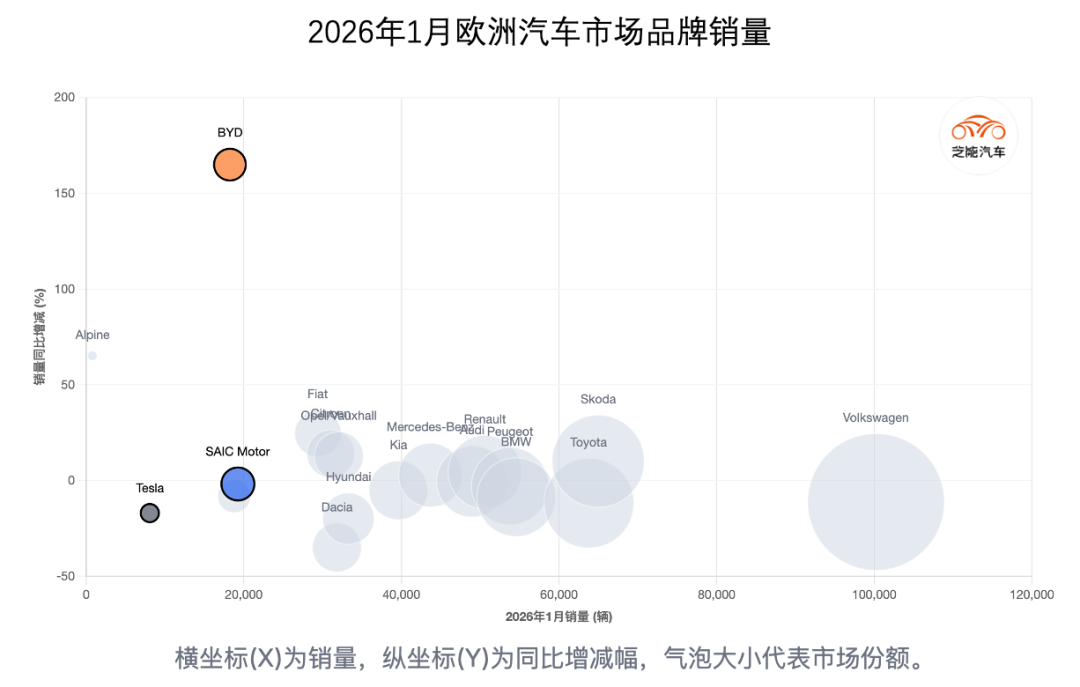Click the x-axis tick "60,000"
Viewport: 1080px width, 687px height.
[x=559, y=595]
